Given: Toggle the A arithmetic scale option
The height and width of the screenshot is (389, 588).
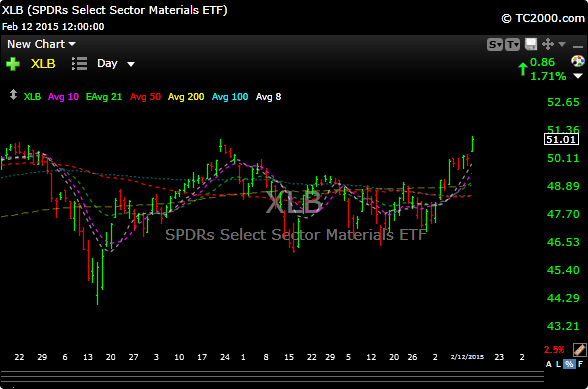Looking at the screenshot, I should 549,364.
